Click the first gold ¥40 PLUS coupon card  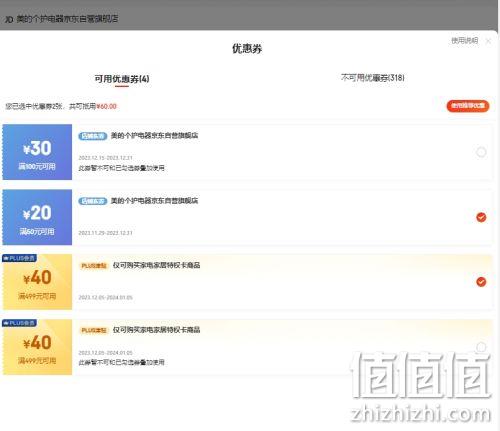(x=37, y=282)
